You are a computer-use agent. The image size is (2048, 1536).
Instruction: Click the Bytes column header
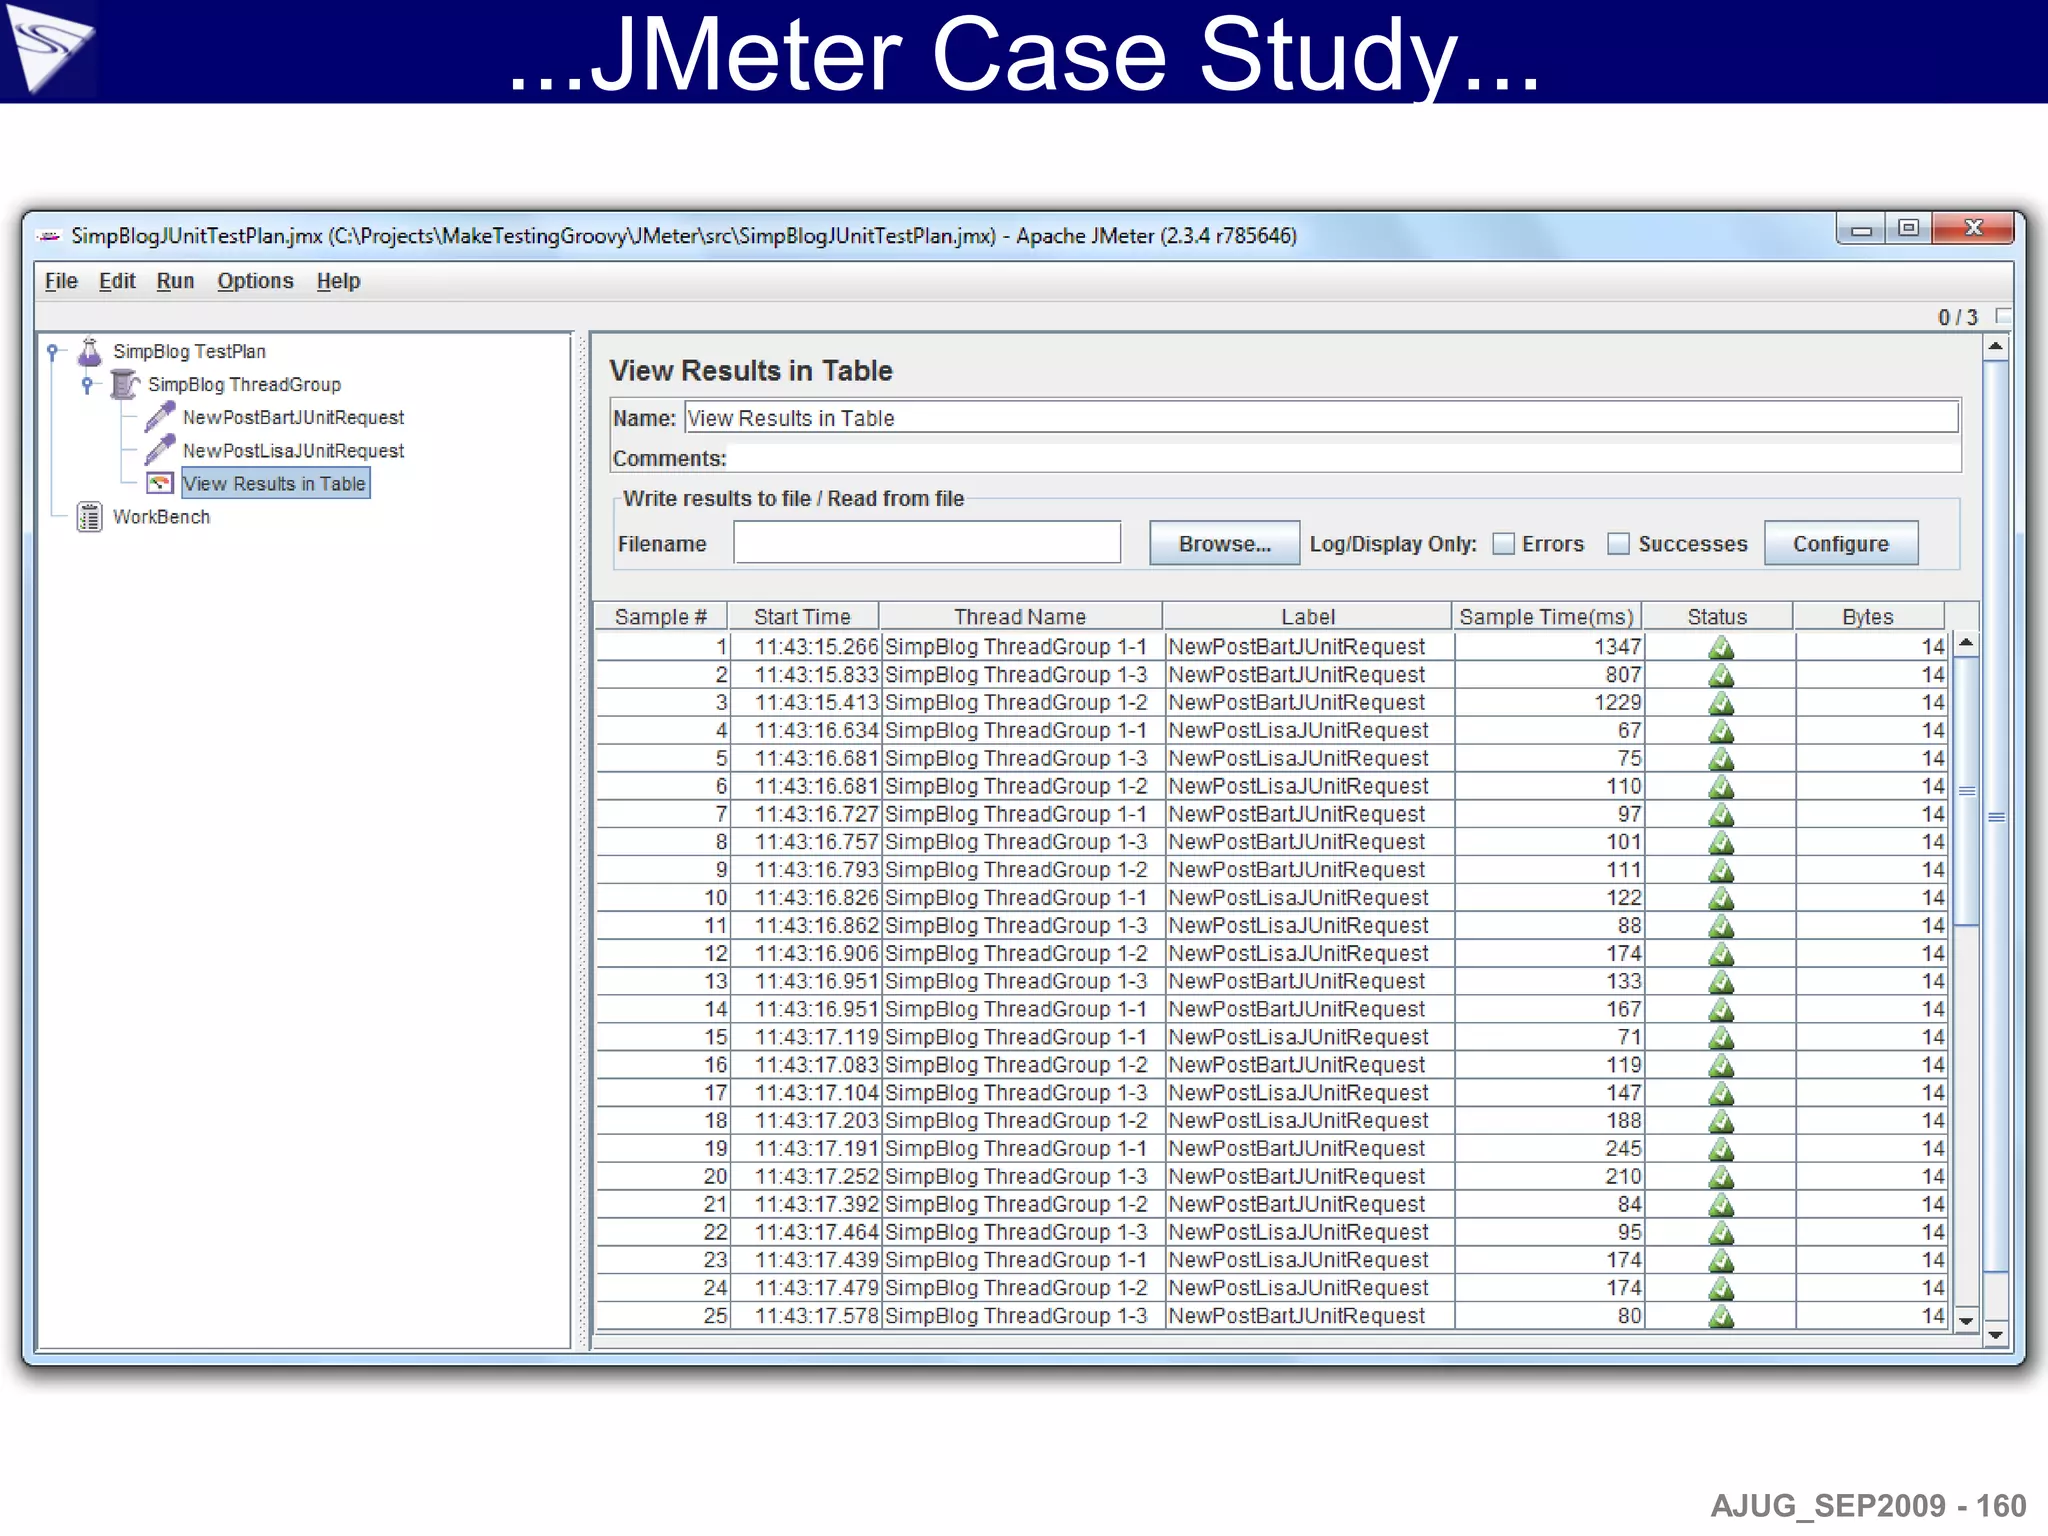[x=1868, y=616]
